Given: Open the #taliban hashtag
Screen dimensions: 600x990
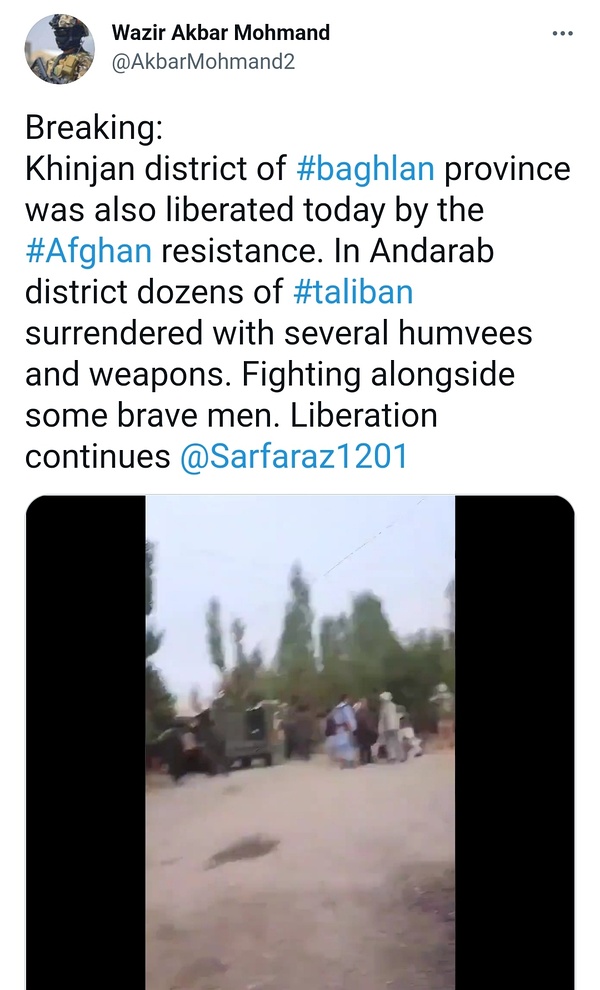Looking at the screenshot, I should pyautogui.click(x=353, y=292).
